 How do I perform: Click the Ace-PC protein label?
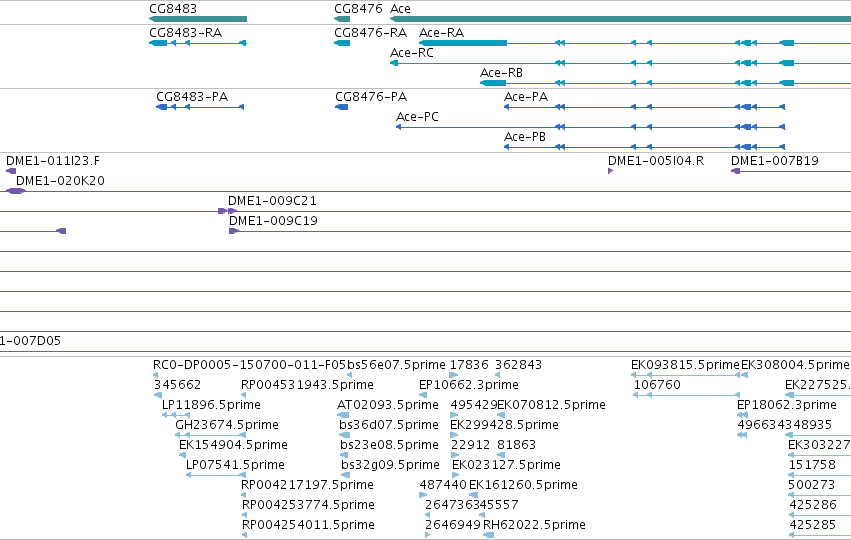click(x=417, y=117)
